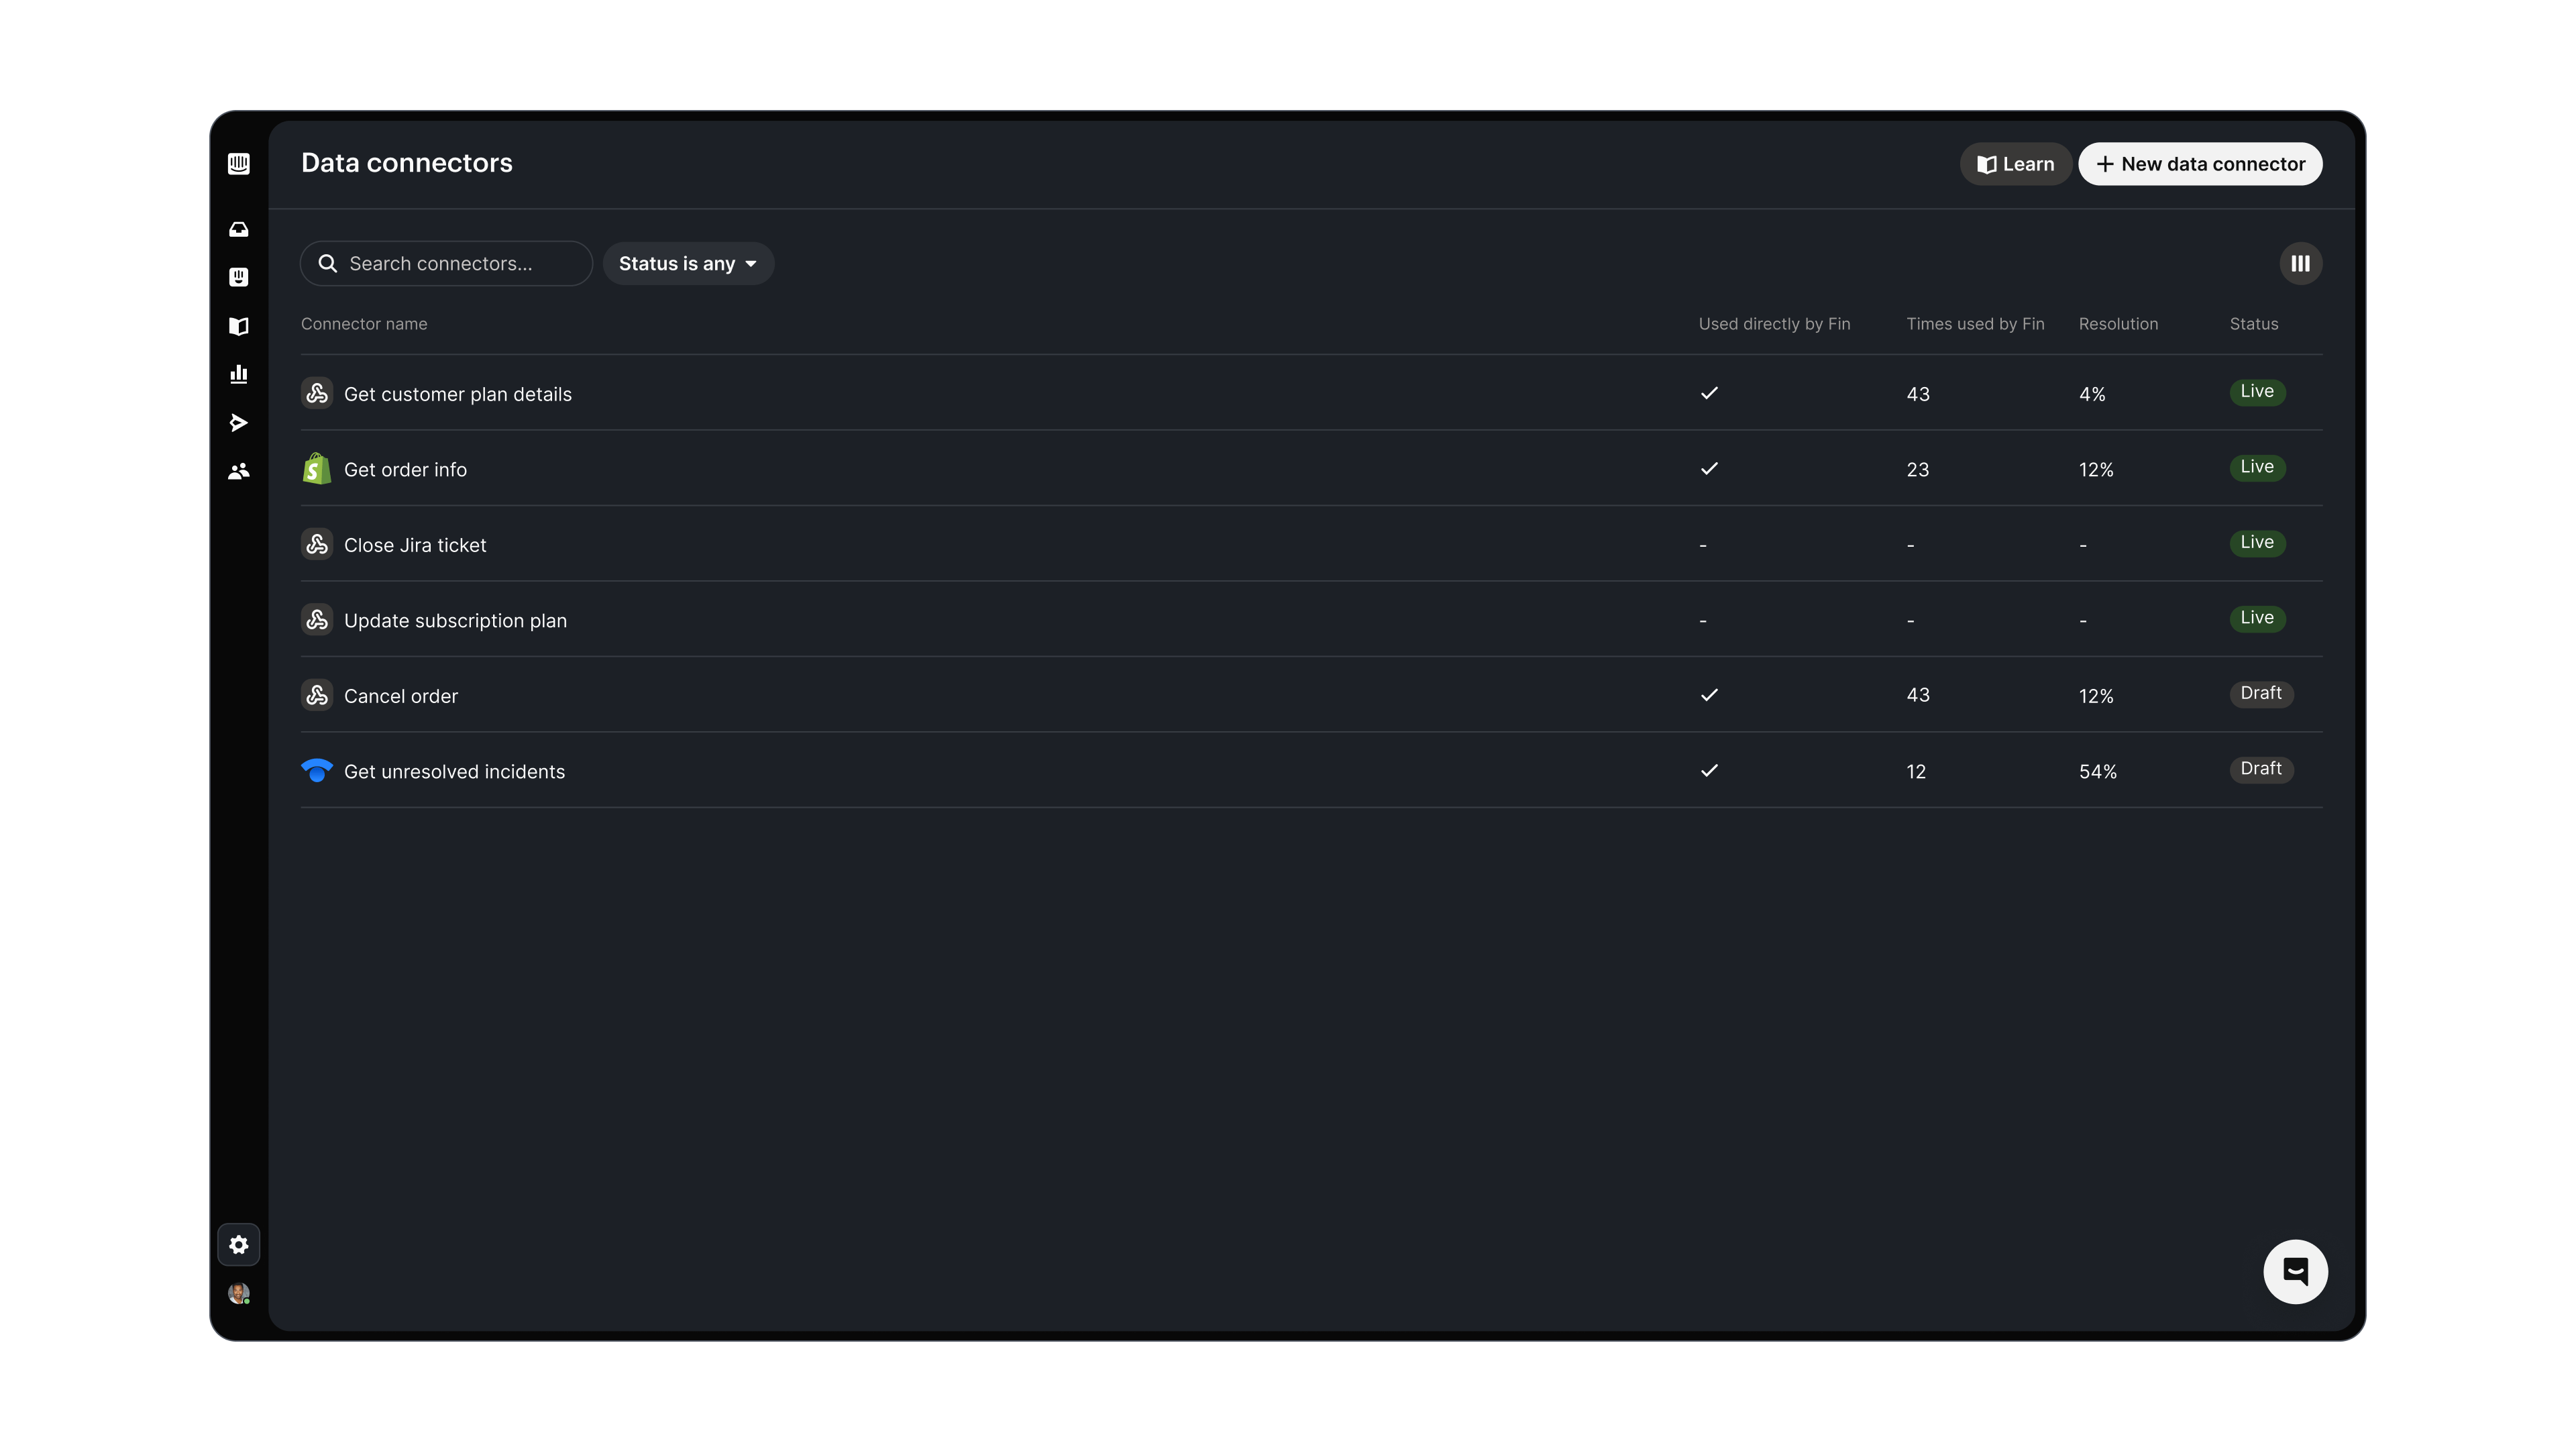Screen dimensions: 2576x1449
Task: Open the Get order info Shopify connector
Action: click(405, 470)
